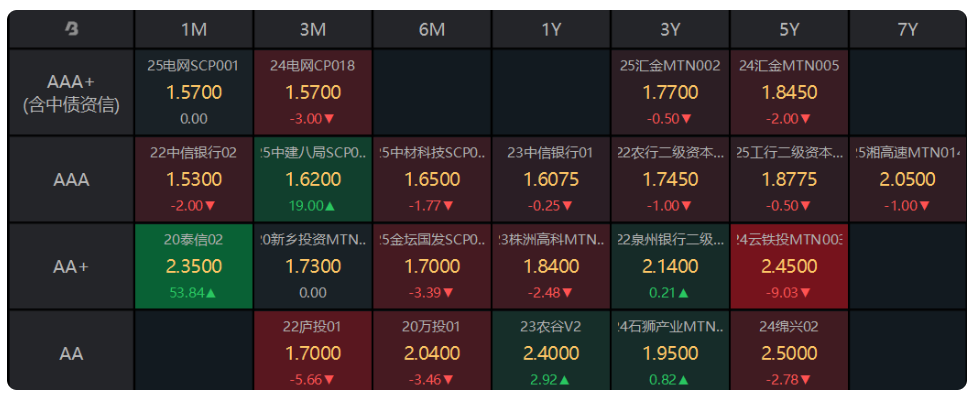Viewport: 974px width, 399px height.
Task: Open the 22中信银行02 bond cell
Action: (194, 180)
